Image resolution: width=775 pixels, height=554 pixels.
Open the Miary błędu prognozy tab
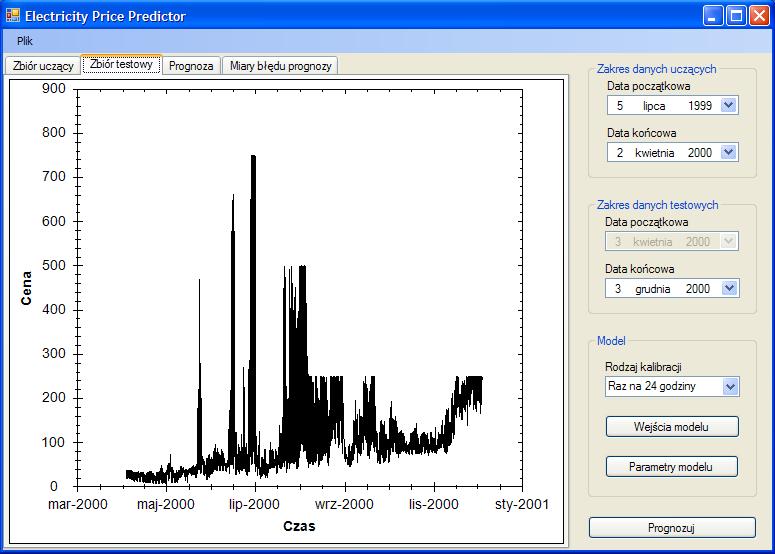click(x=280, y=66)
